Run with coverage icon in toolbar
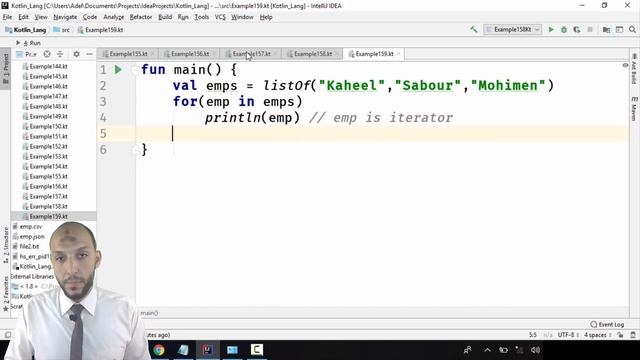 [577, 29]
